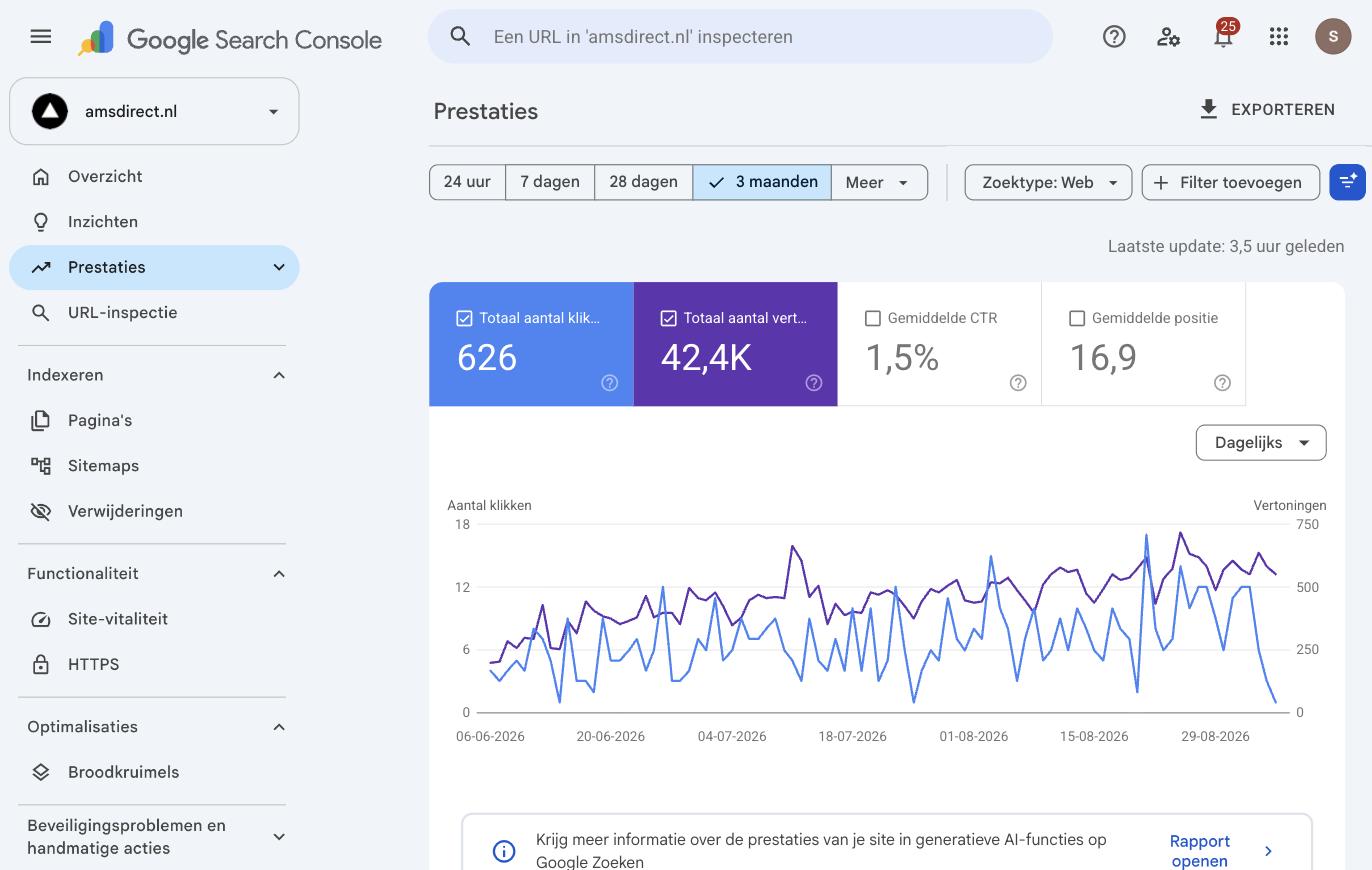Click the Pagina's documents icon
Viewport: 1372px width, 870px height.
pos(41,421)
